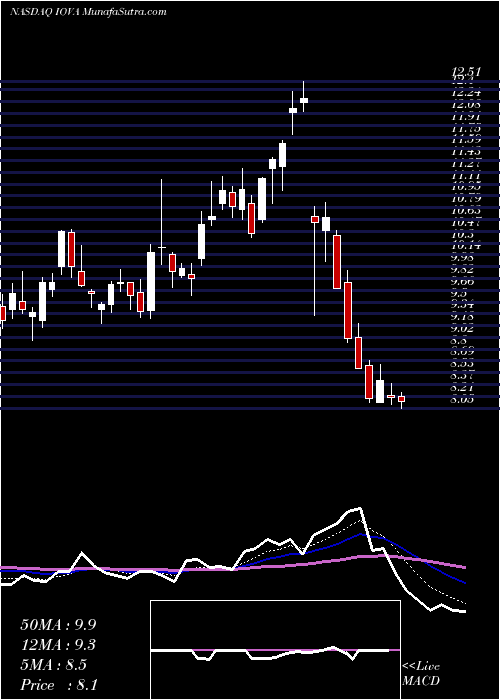
Task: Click the highest candlestick near 12.51
Action: 304,97
